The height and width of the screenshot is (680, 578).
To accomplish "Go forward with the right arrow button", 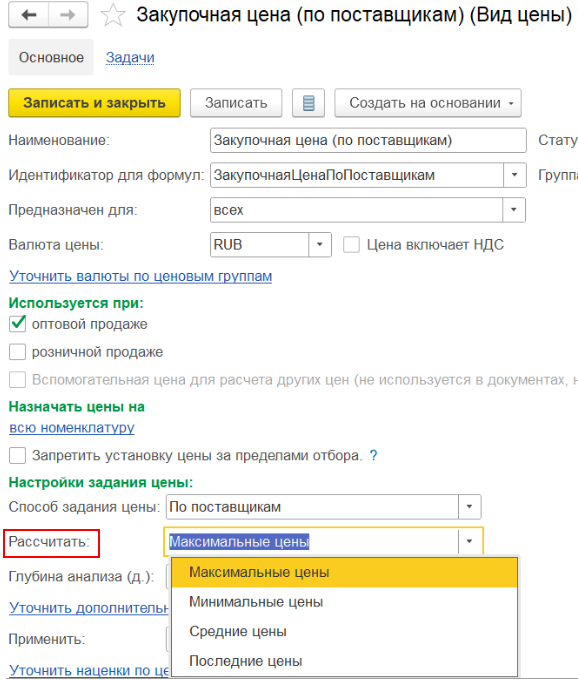I will 68,15.
